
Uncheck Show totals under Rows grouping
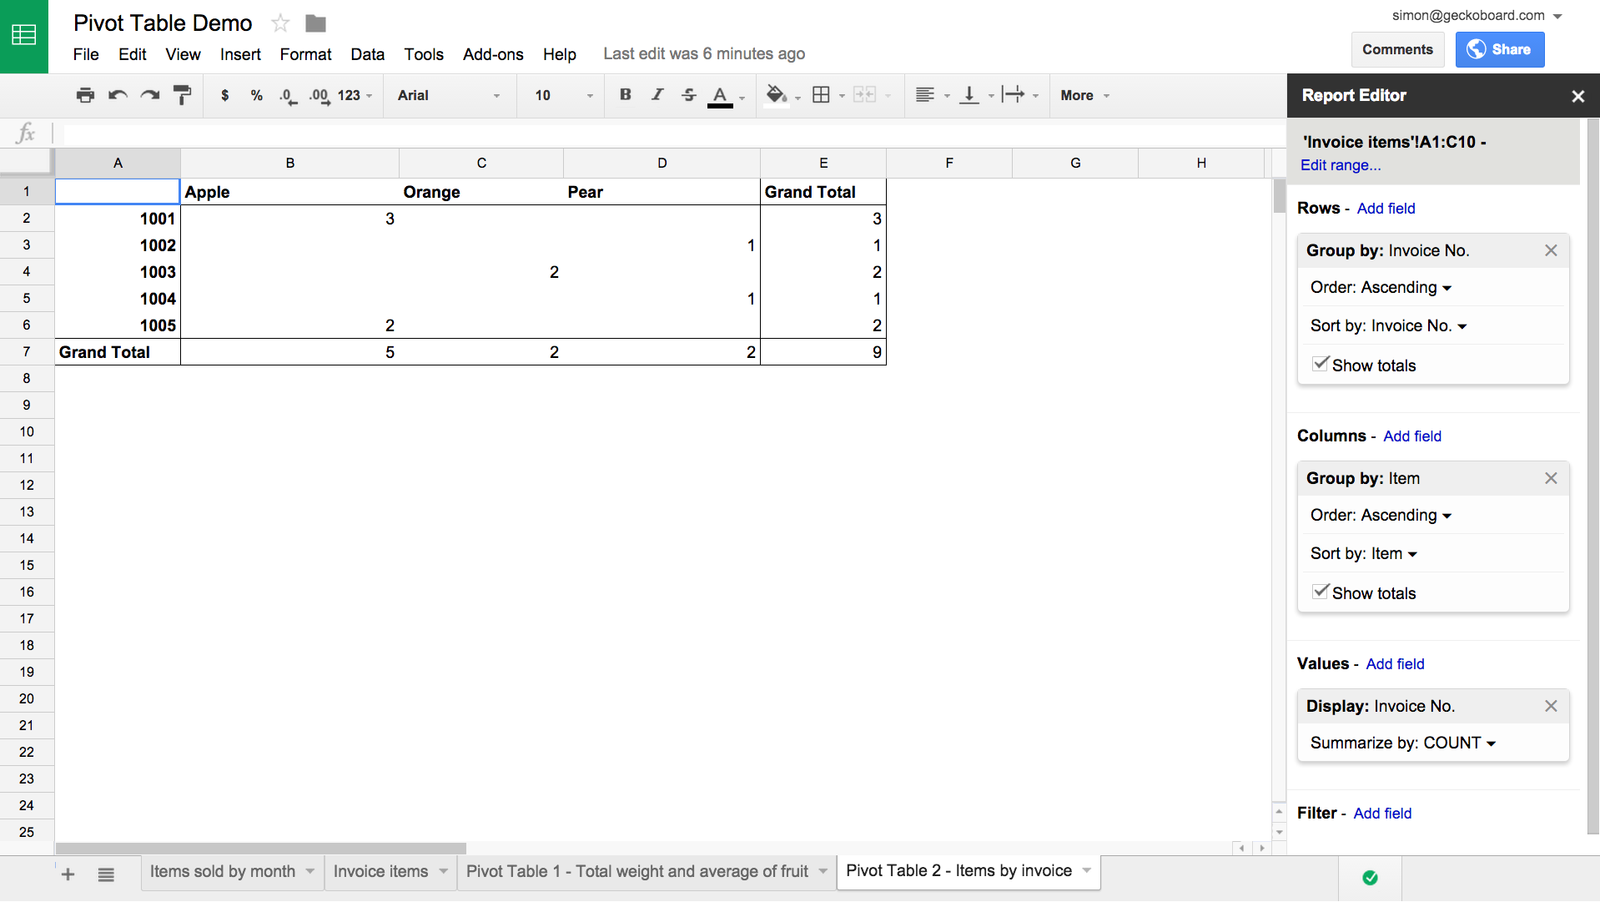pyautogui.click(x=1322, y=364)
